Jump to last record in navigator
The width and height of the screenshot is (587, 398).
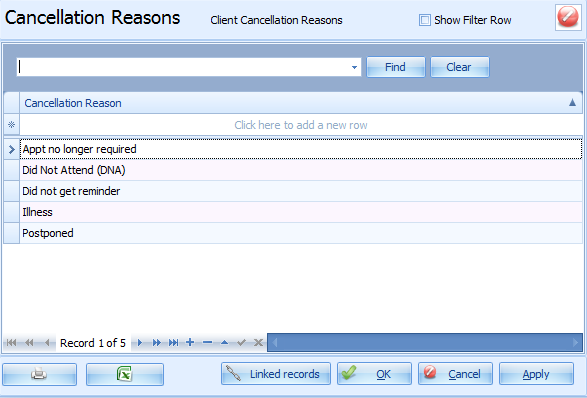tap(173, 343)
